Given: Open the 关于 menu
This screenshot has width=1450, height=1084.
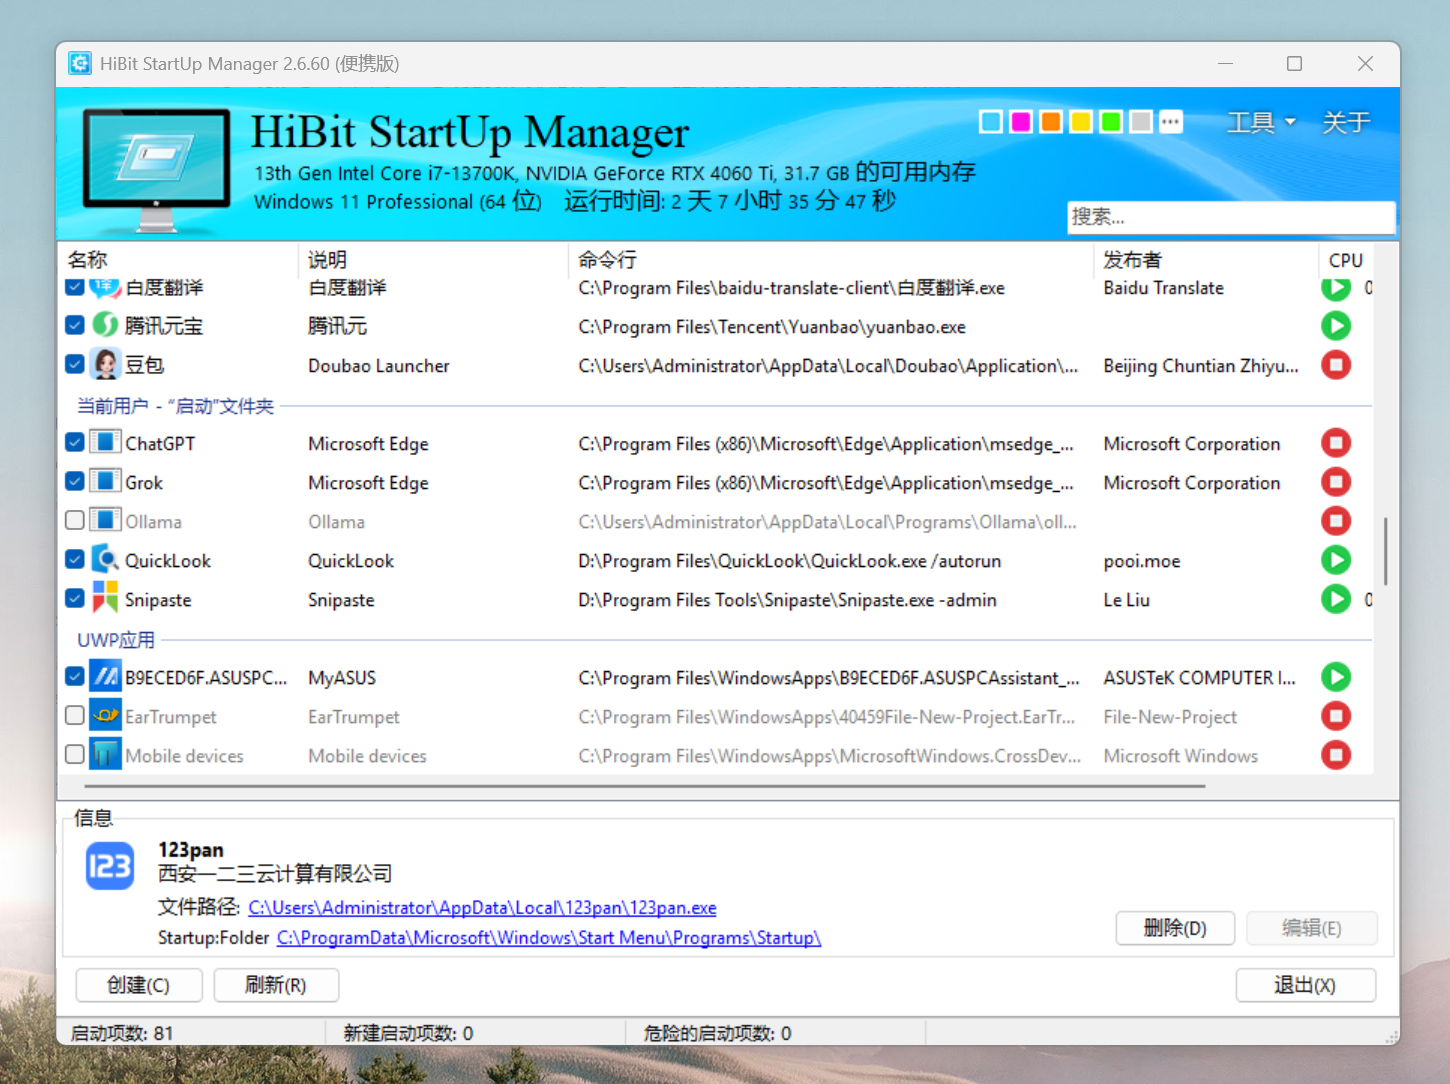Looking at the screenshot, I should tap(1345, 122).
